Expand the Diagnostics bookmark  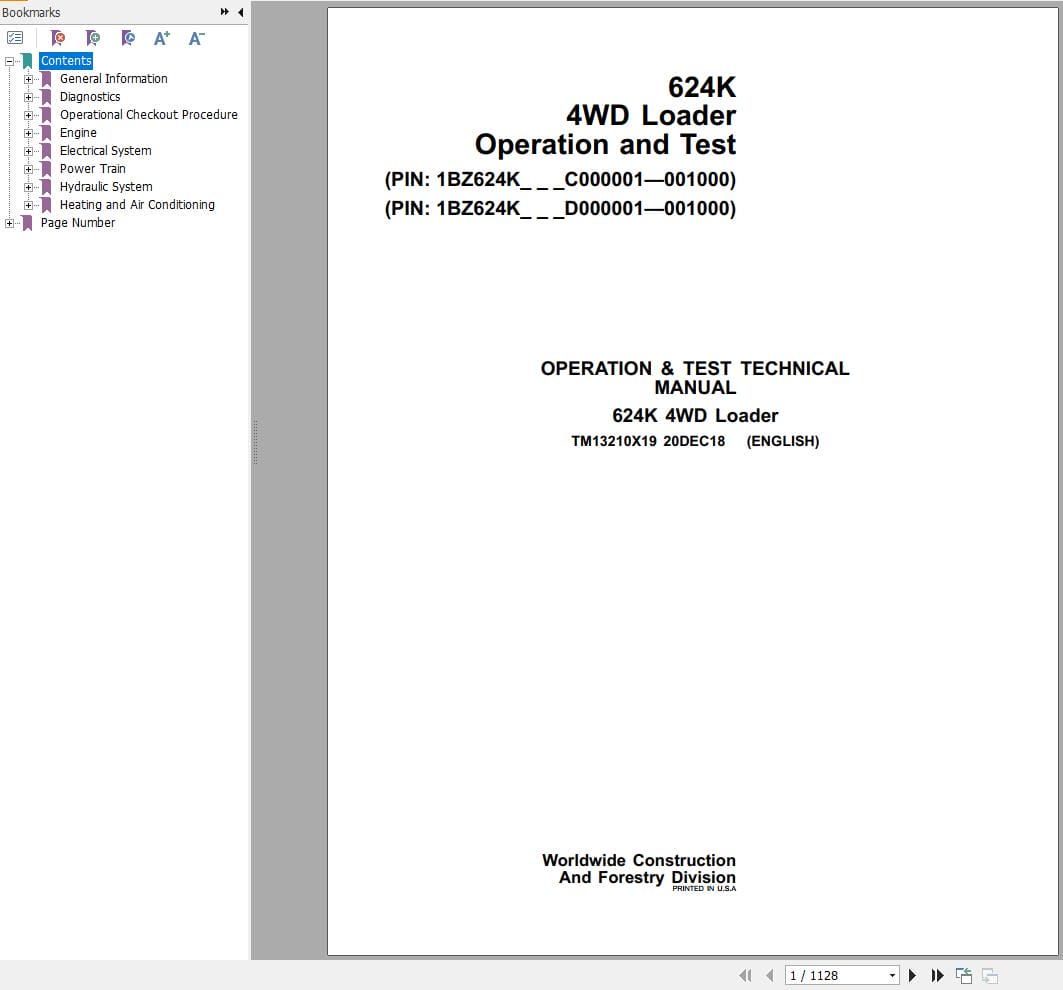[x=28, y=97]
